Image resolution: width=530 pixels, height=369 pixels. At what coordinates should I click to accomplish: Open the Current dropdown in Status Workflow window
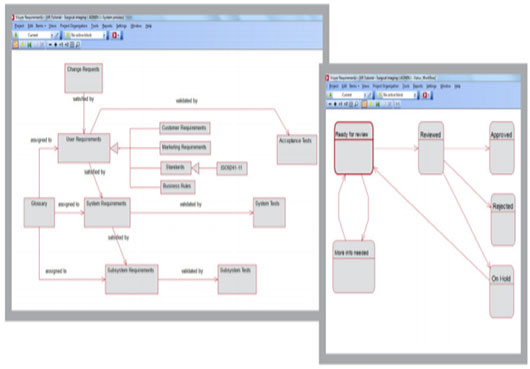click(349, 95)
